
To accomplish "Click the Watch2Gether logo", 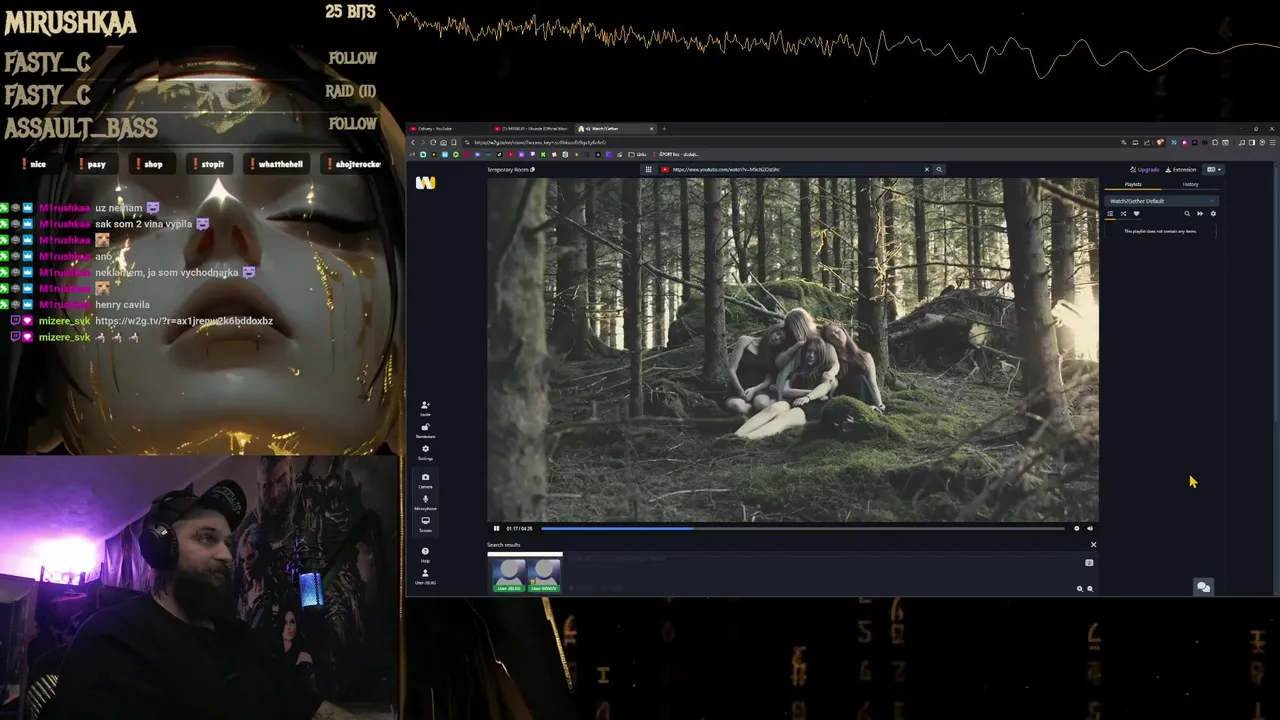I will tap(425, 183).
